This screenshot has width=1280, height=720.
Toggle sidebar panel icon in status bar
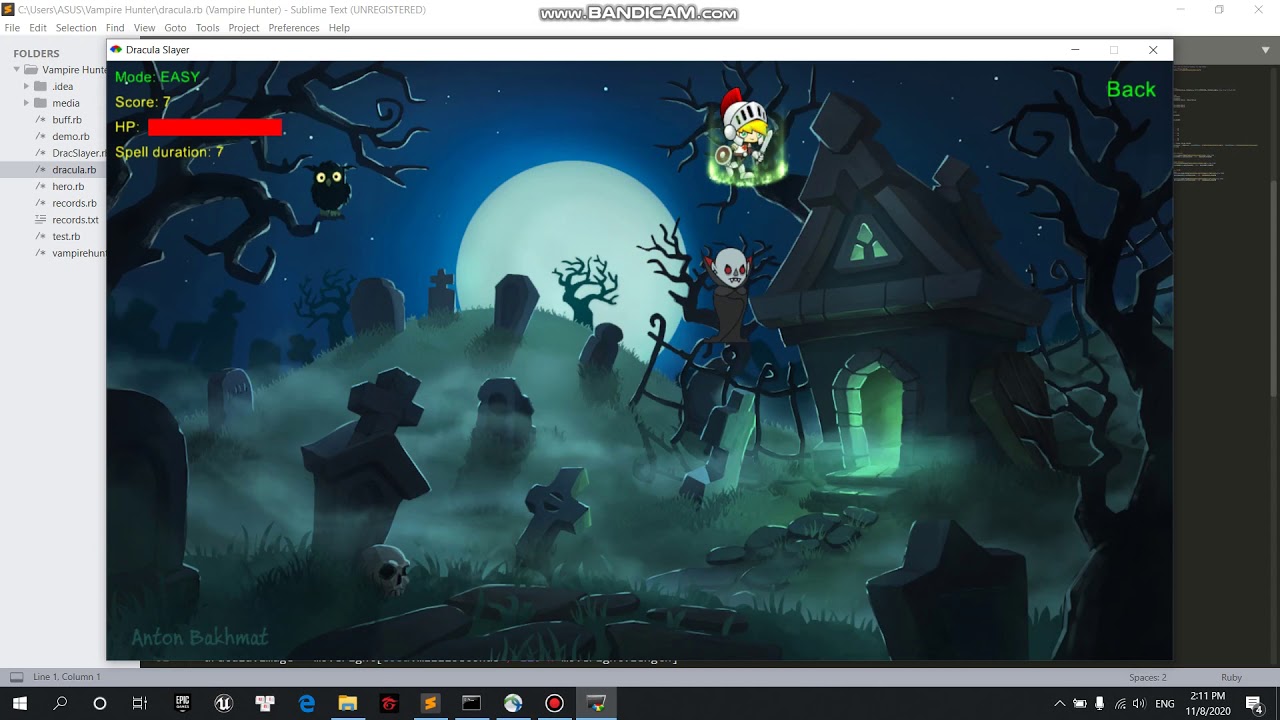click(16, 677)
